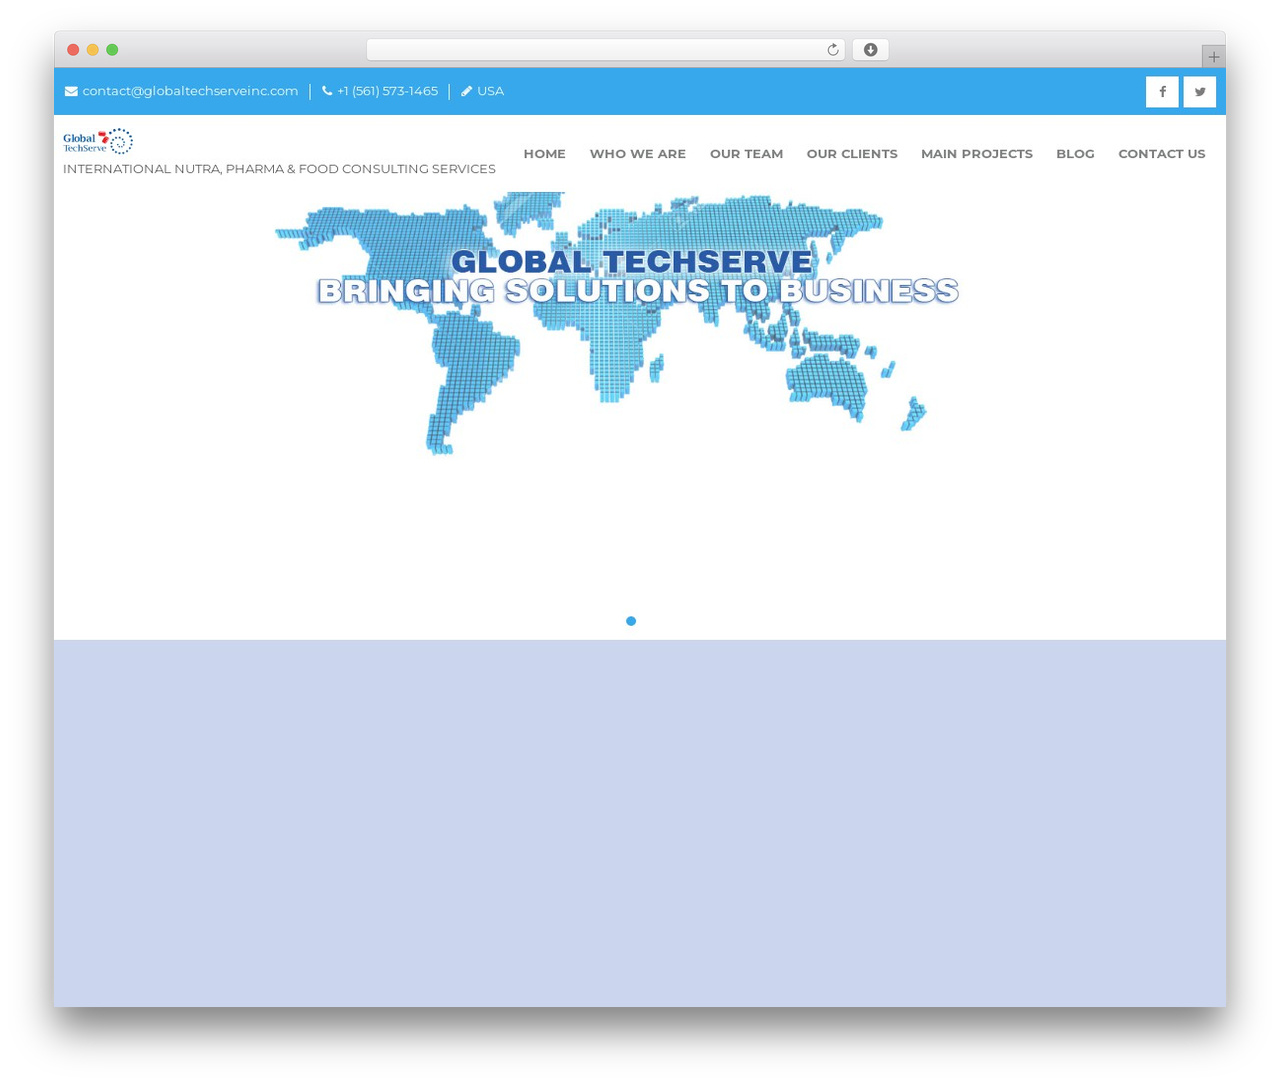This screenshot has width=1280, height=1084.
Task: Click the browser download arrow icon
Action: 870,50
